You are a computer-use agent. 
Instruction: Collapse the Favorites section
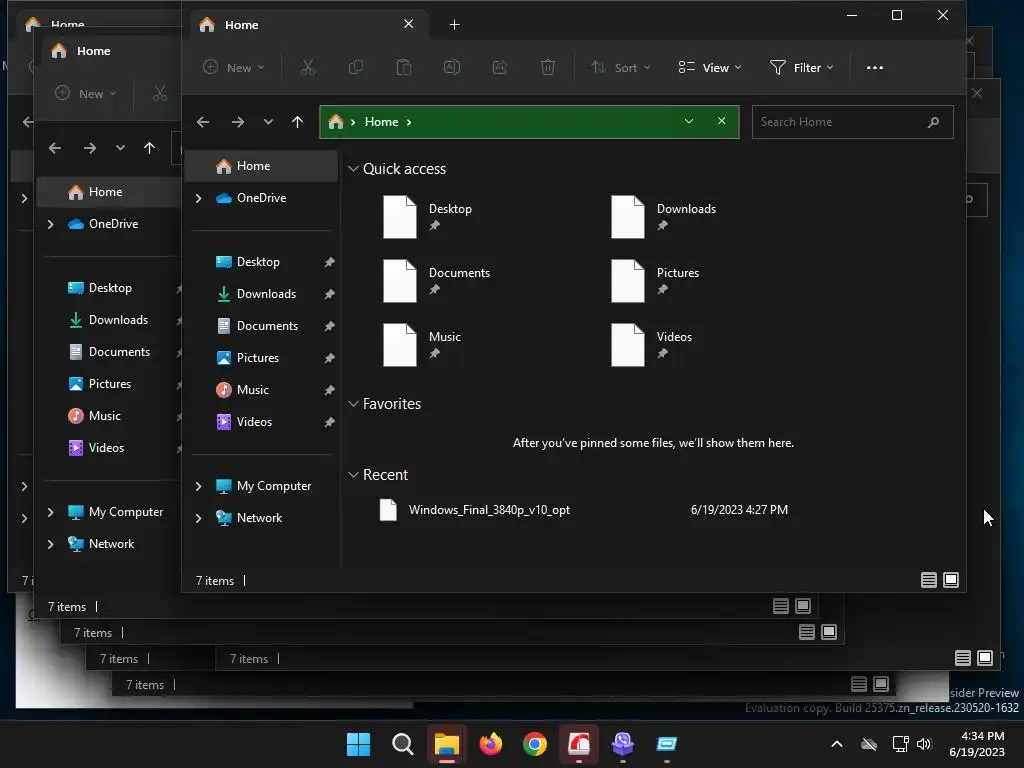click(353, 404)
